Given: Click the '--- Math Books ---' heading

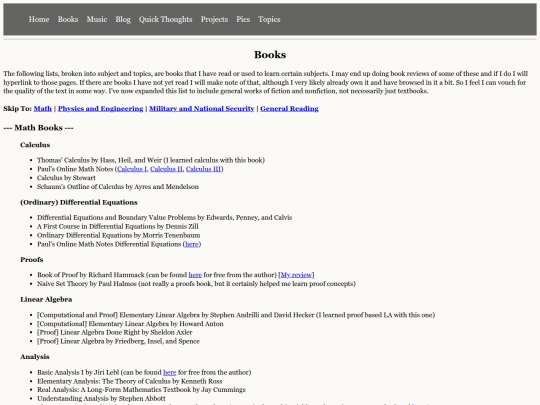Looking at the screenshot, I should [x=39, y=128].
